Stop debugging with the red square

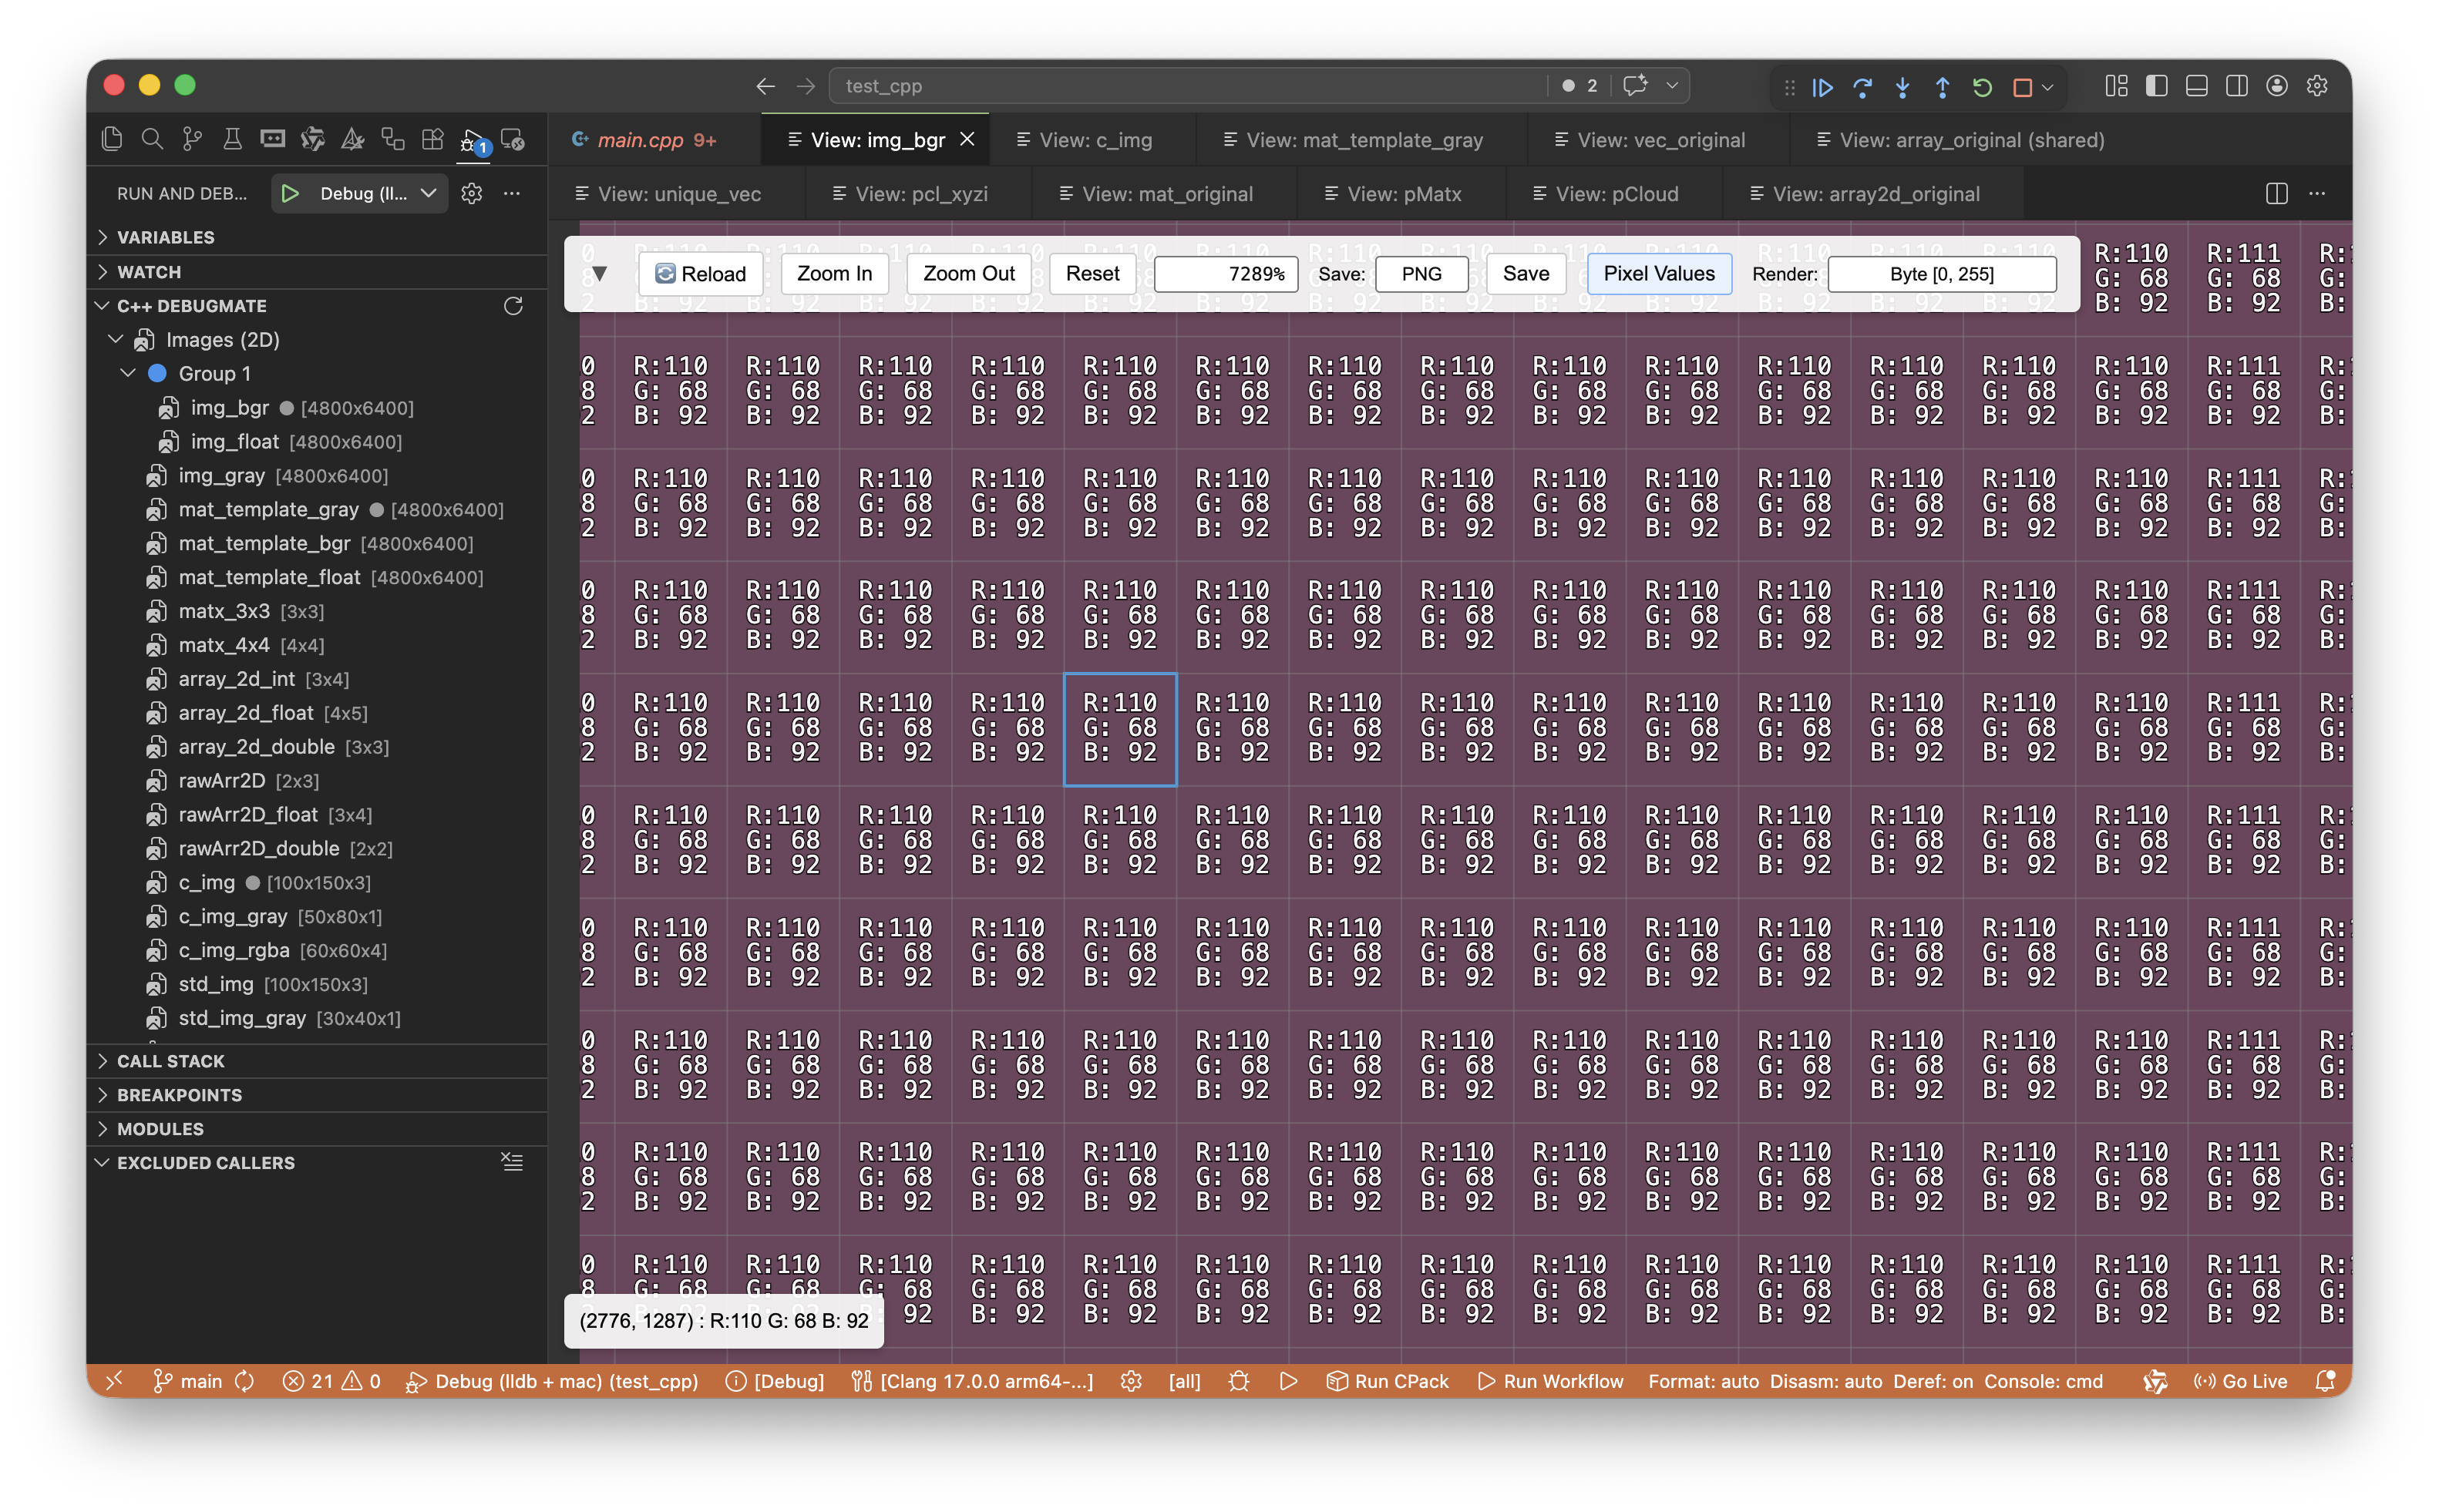pos(2021,87)
